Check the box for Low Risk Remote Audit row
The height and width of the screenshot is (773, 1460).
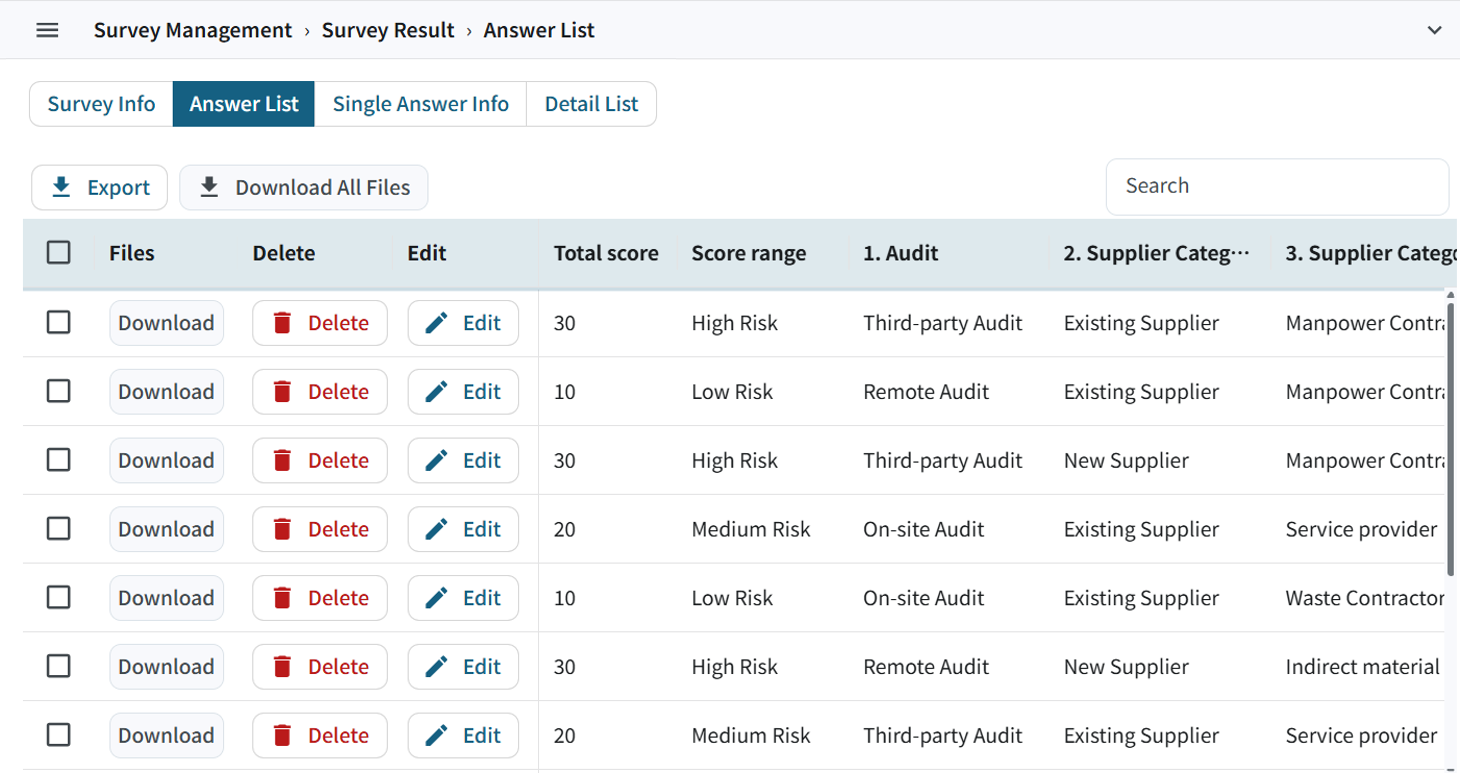[x=59, y=391]
